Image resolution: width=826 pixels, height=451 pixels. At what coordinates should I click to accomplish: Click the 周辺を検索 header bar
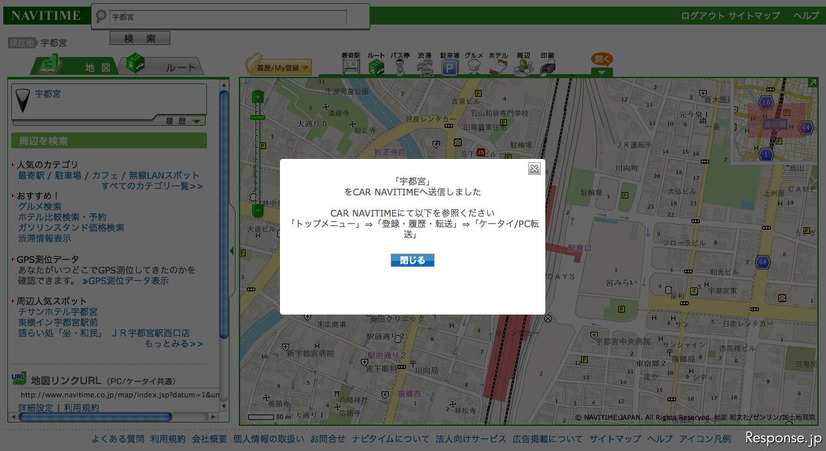[x=109, y=141]
